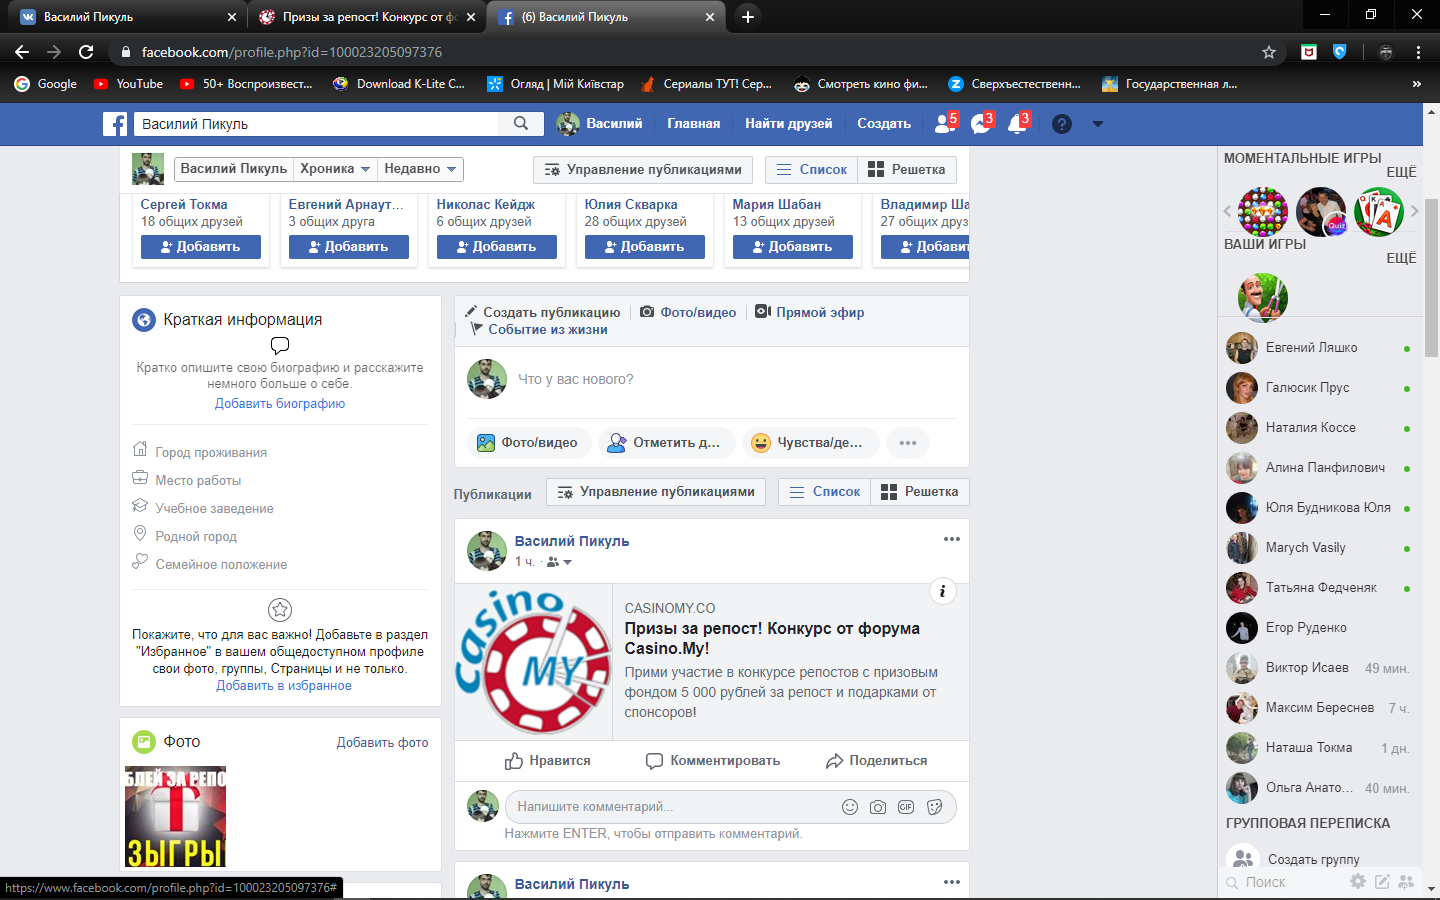Viewport: 1440px width, 900px height.
Task: Click Добавить биографию link
Action: (280, 404)
